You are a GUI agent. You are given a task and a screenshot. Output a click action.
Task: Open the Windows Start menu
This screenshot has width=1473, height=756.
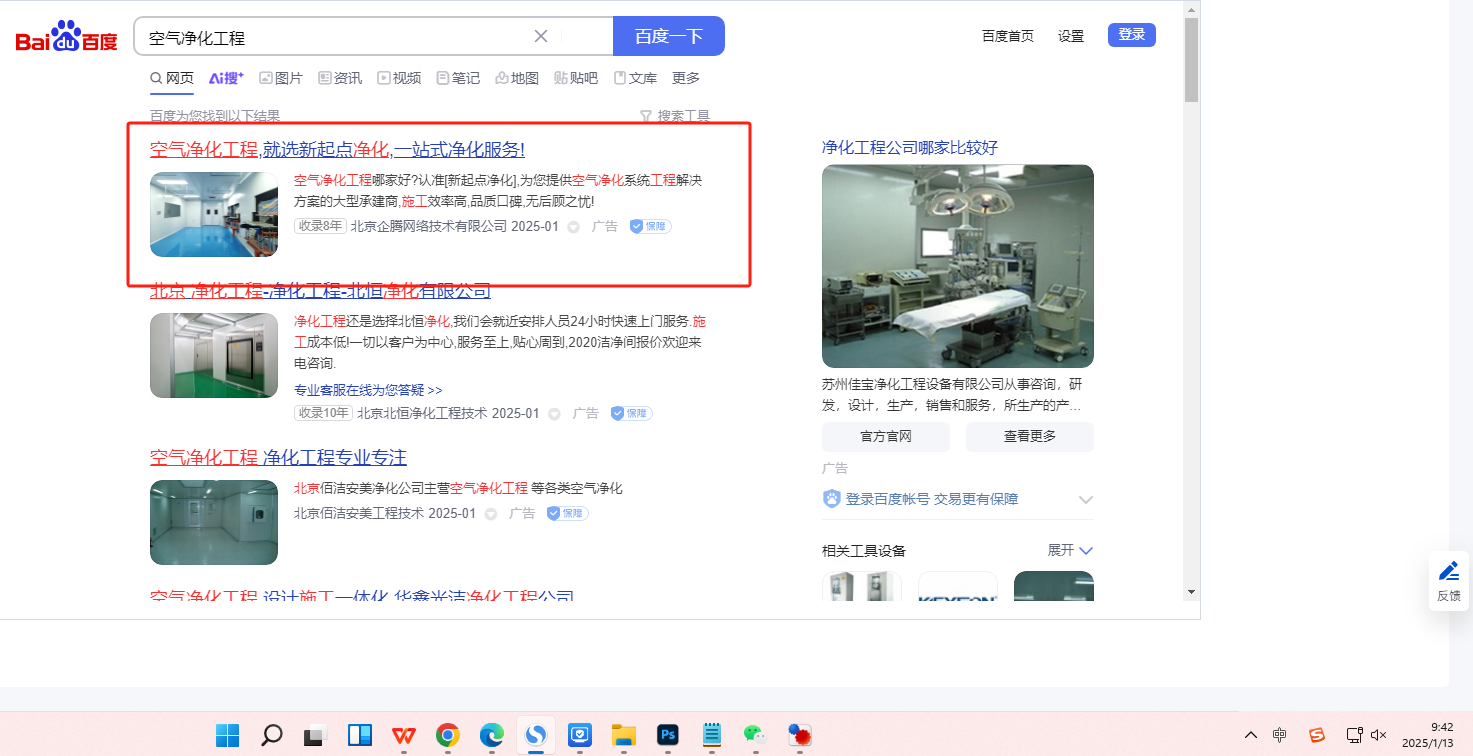pyautogui.click(x=228, y=735)
